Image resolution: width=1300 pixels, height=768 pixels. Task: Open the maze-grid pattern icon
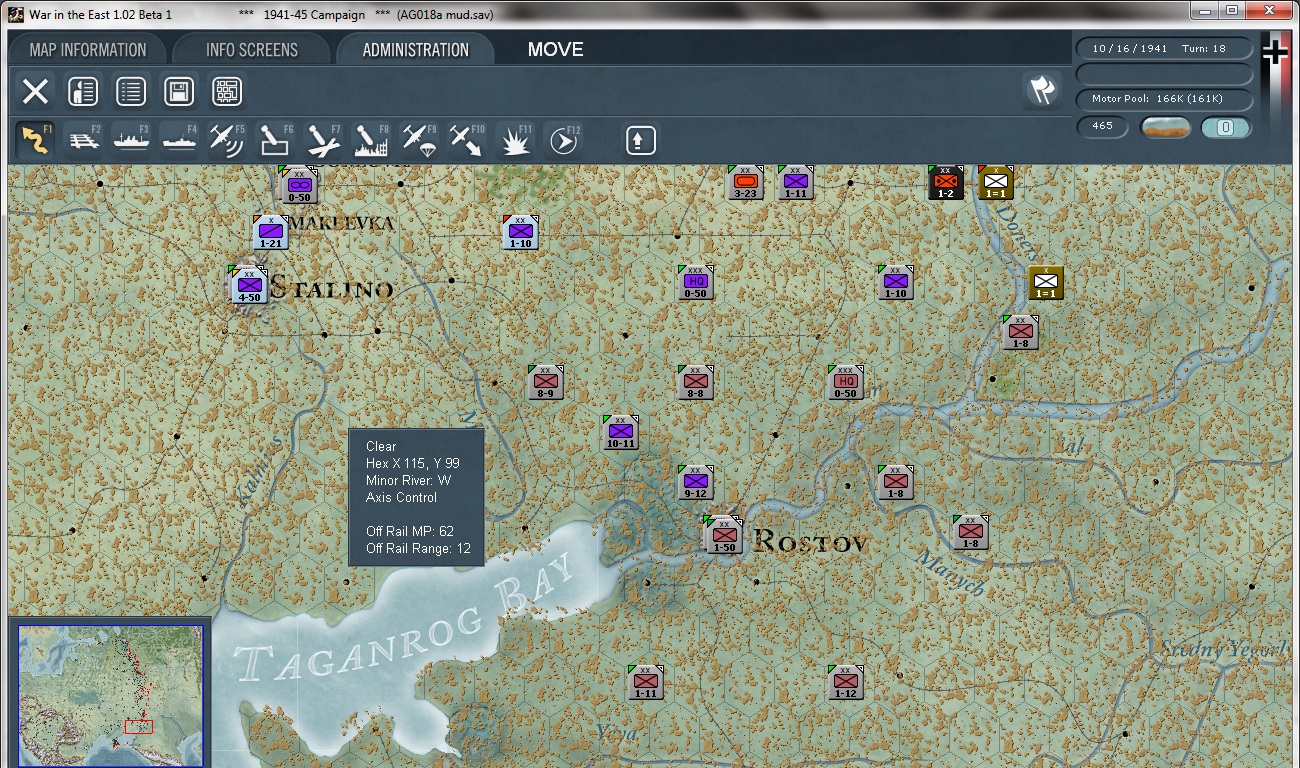[x=227, y=92]
